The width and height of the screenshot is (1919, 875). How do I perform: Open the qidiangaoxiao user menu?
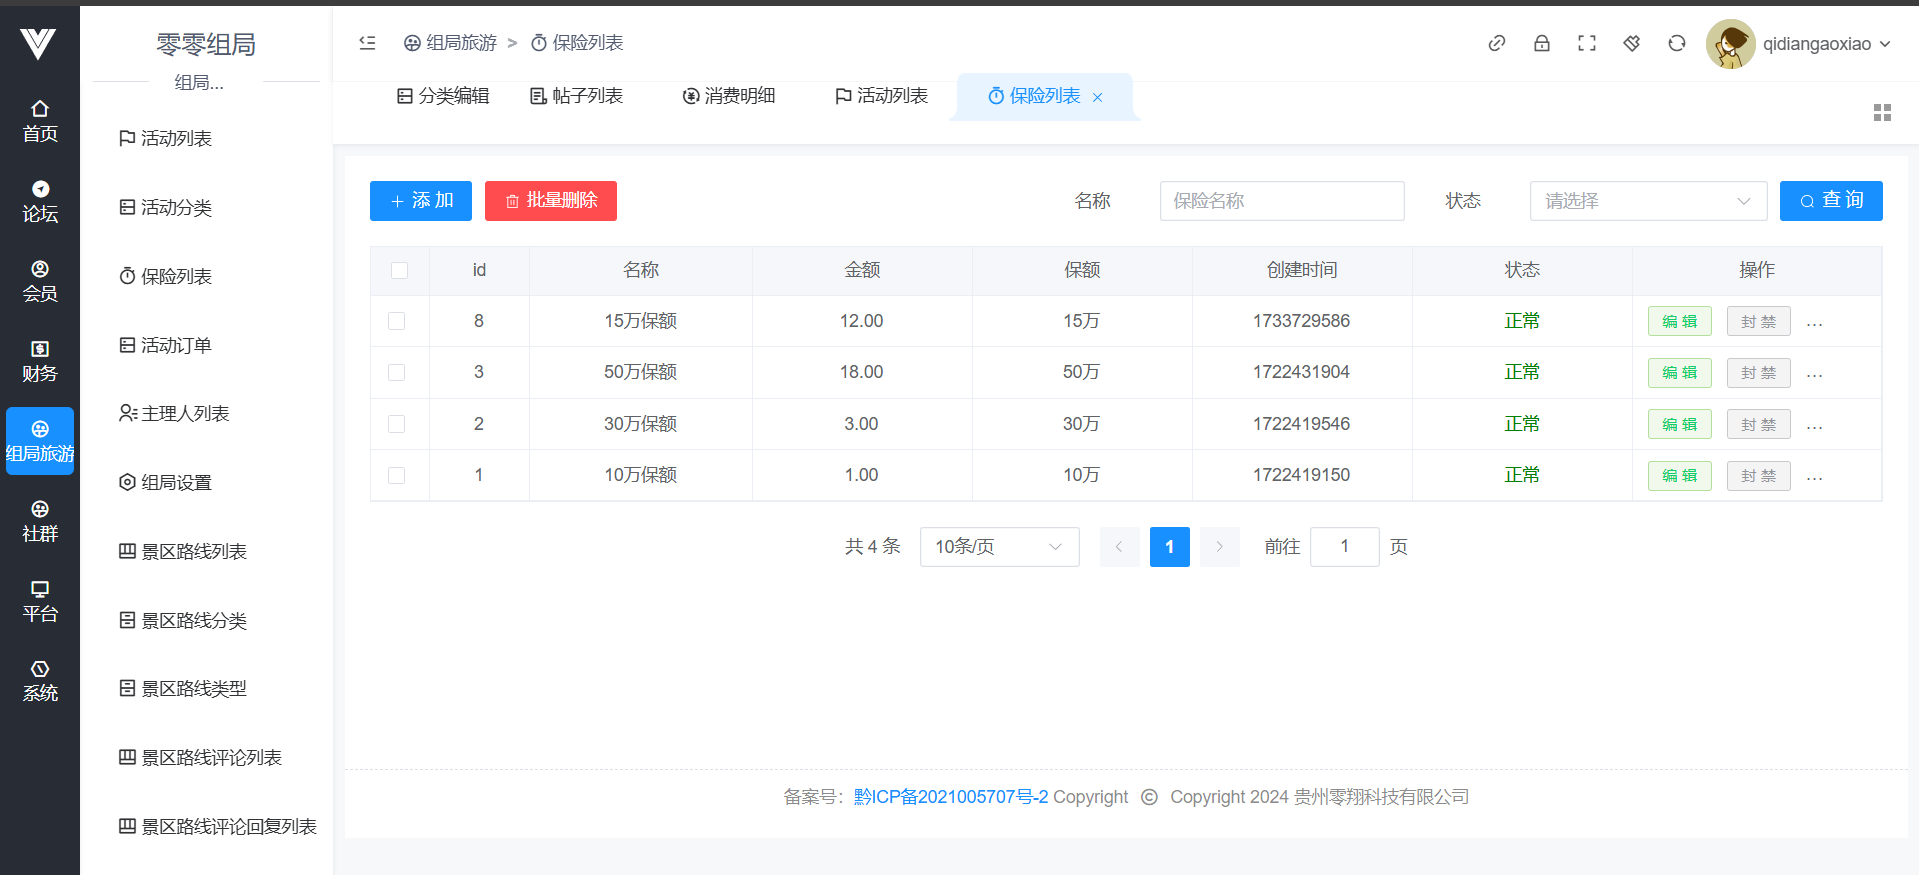1799,44
